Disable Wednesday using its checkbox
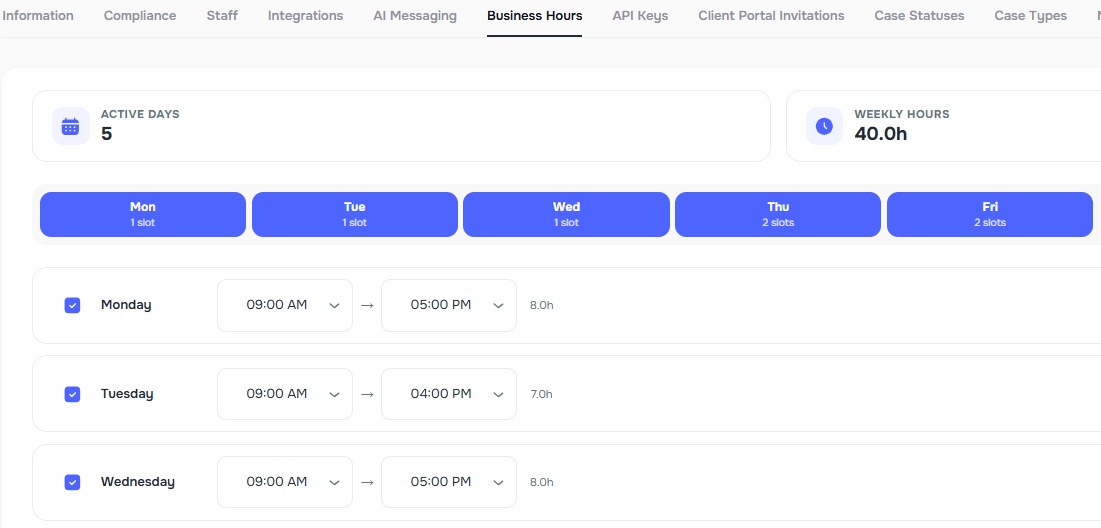Viewport: 1101px width, 528px height. [72, 482]
